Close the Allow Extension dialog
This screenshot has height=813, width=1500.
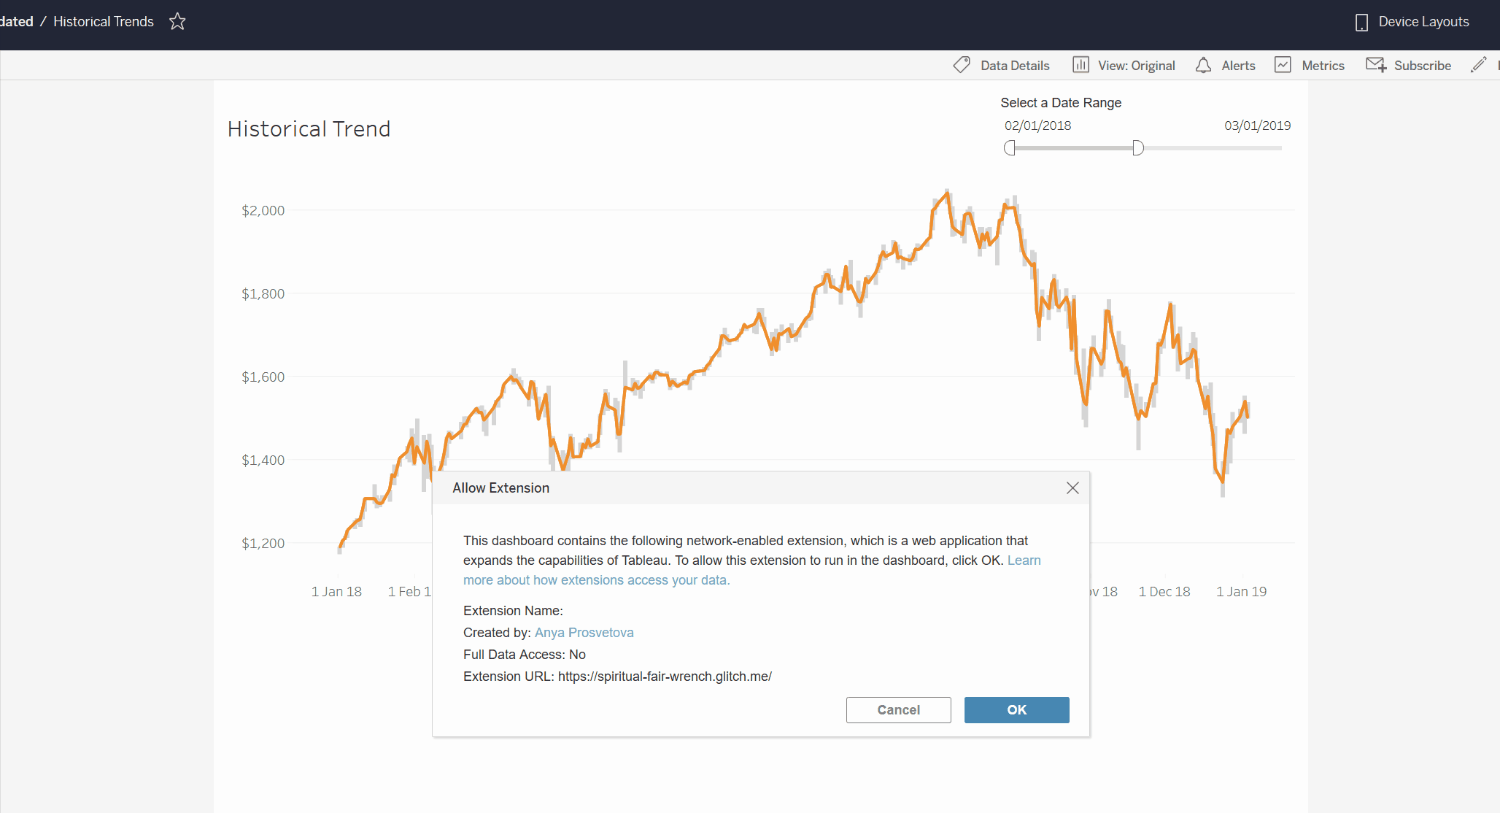click(x=1072, y=488)
